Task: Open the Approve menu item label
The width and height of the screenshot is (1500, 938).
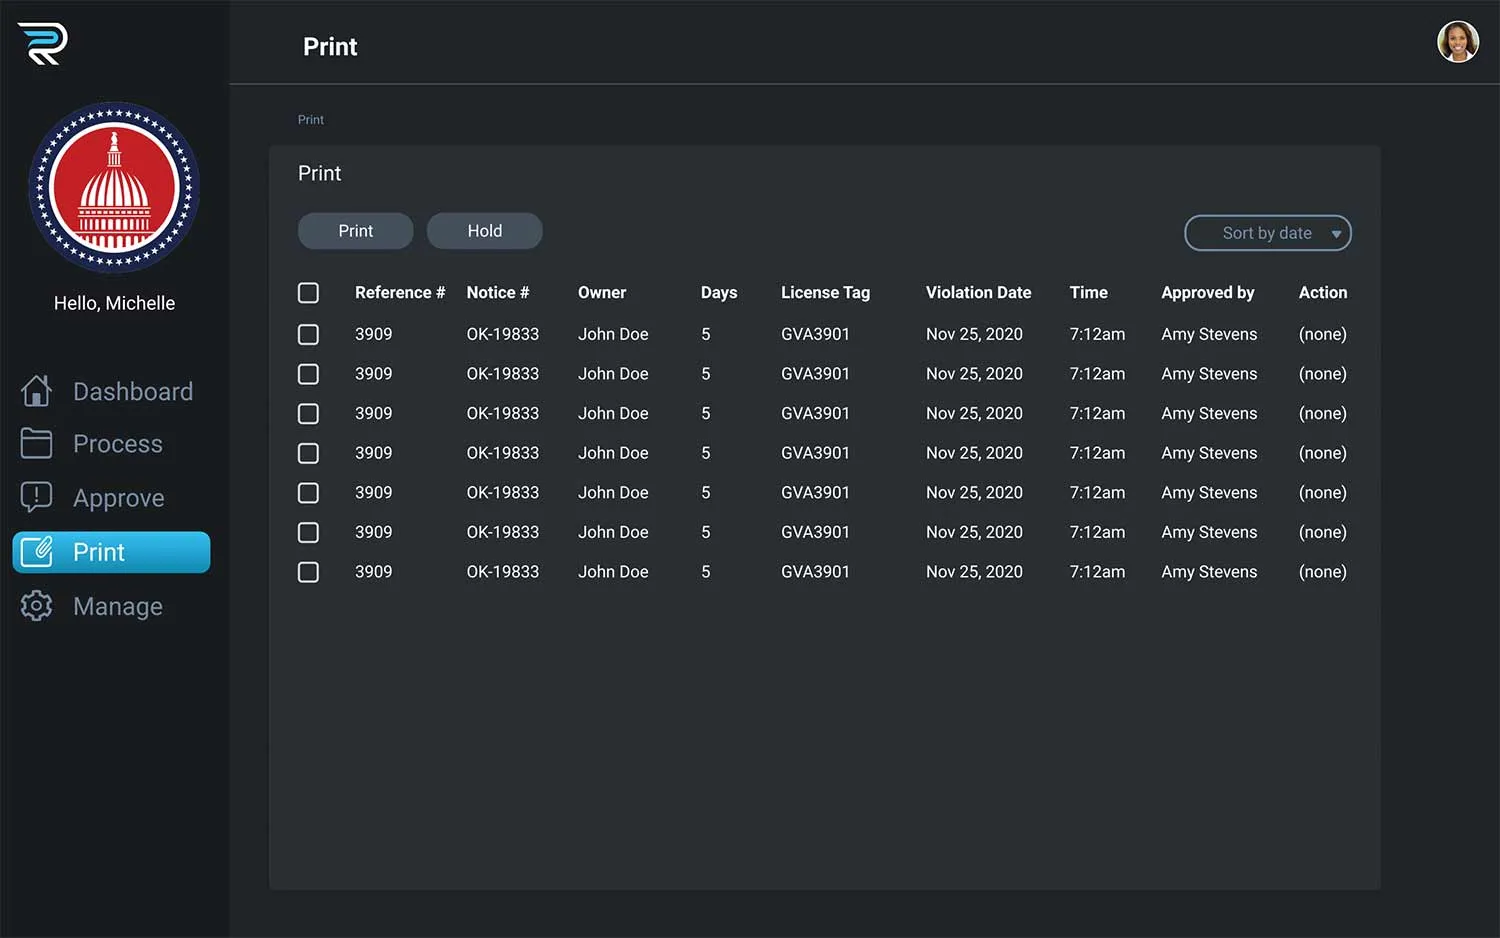Action: [x=118, y=498]
